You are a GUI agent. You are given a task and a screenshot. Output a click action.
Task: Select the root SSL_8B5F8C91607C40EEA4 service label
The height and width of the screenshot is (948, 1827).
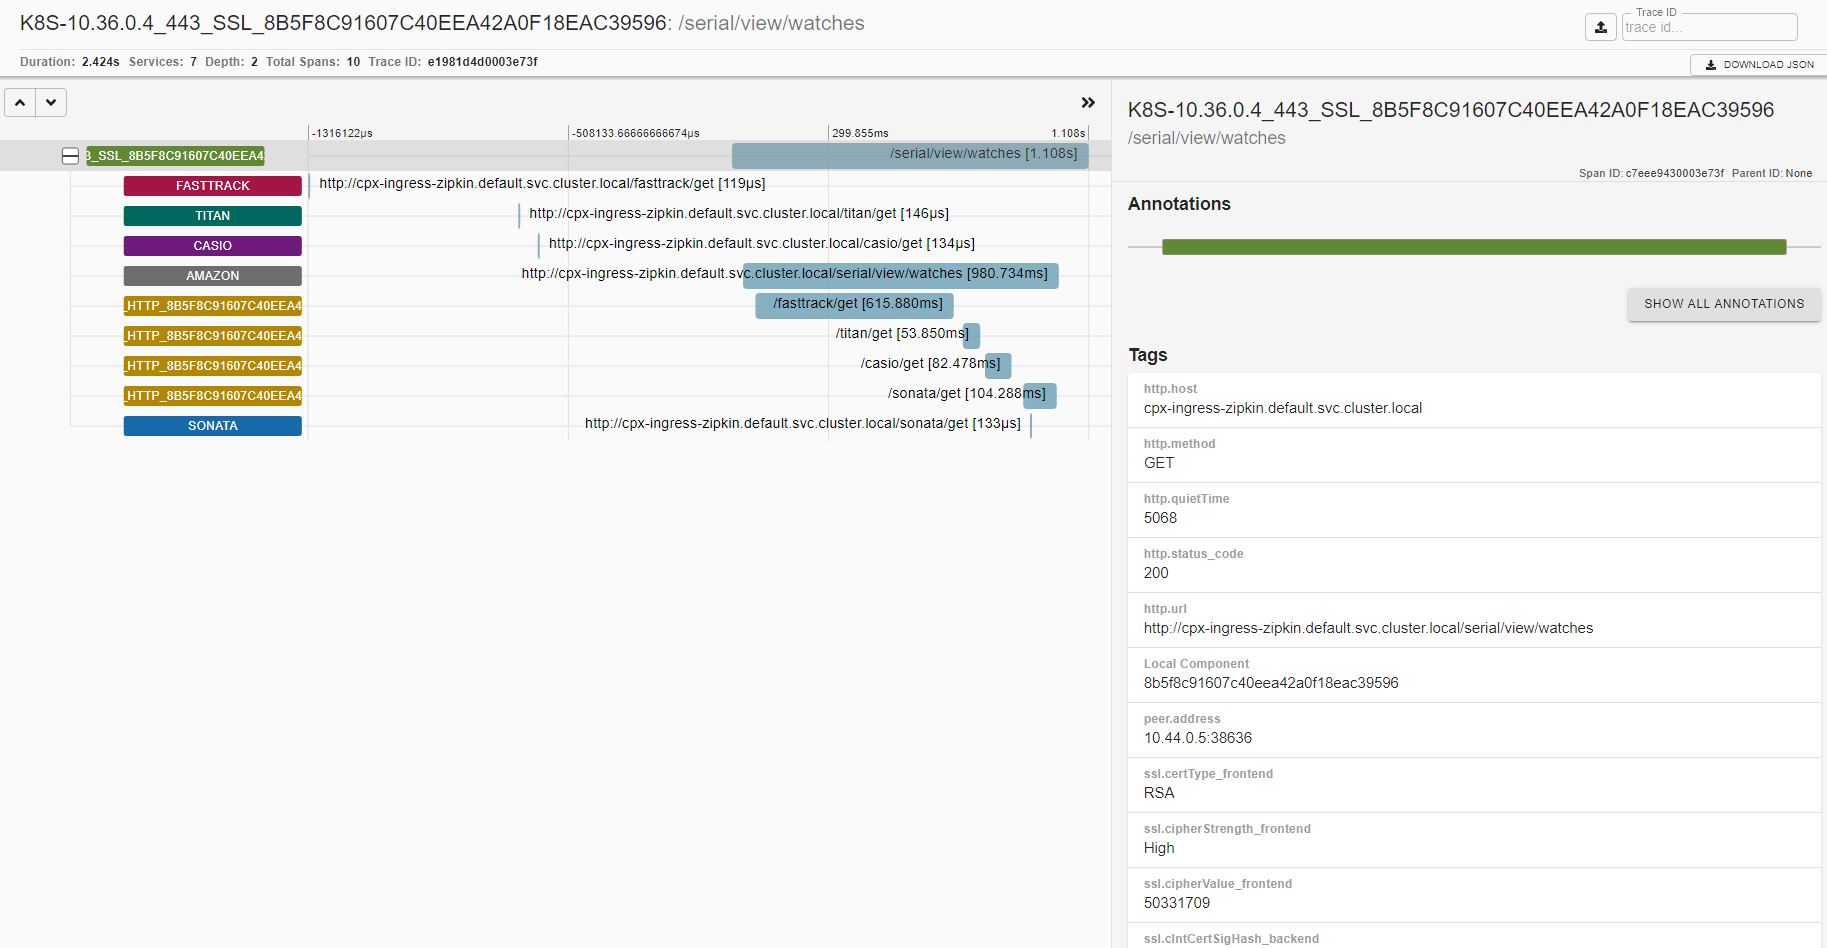[175, 156]
